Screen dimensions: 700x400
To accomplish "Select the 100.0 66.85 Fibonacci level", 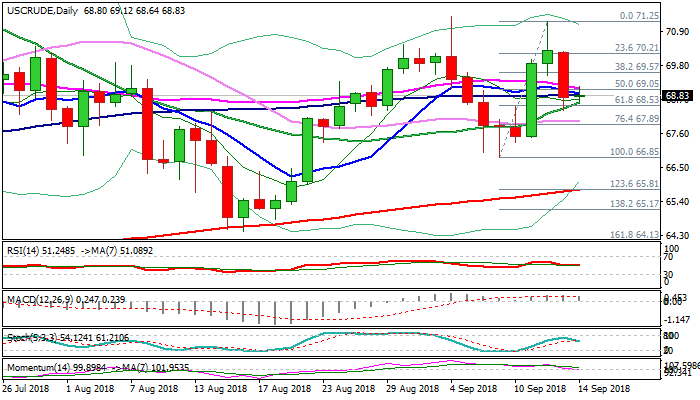I will click(x=633, y=151).
